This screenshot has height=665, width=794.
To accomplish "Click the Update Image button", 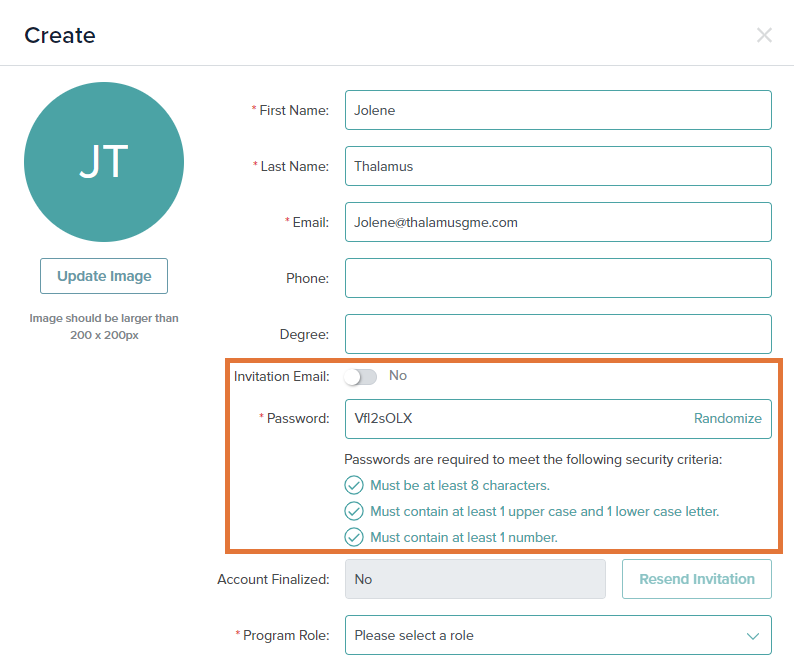I will pos(104,276).
